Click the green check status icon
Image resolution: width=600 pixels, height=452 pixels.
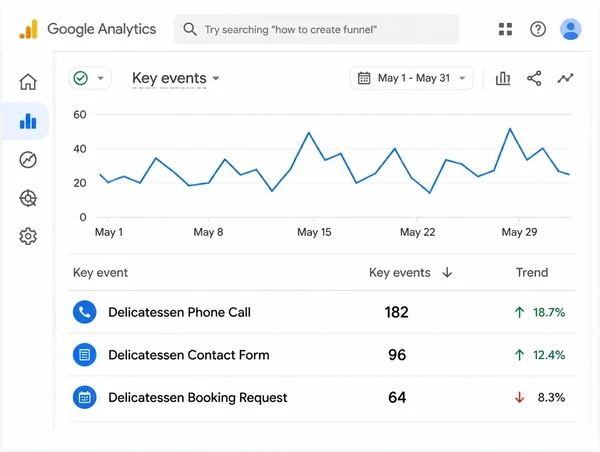click(81, 78)
